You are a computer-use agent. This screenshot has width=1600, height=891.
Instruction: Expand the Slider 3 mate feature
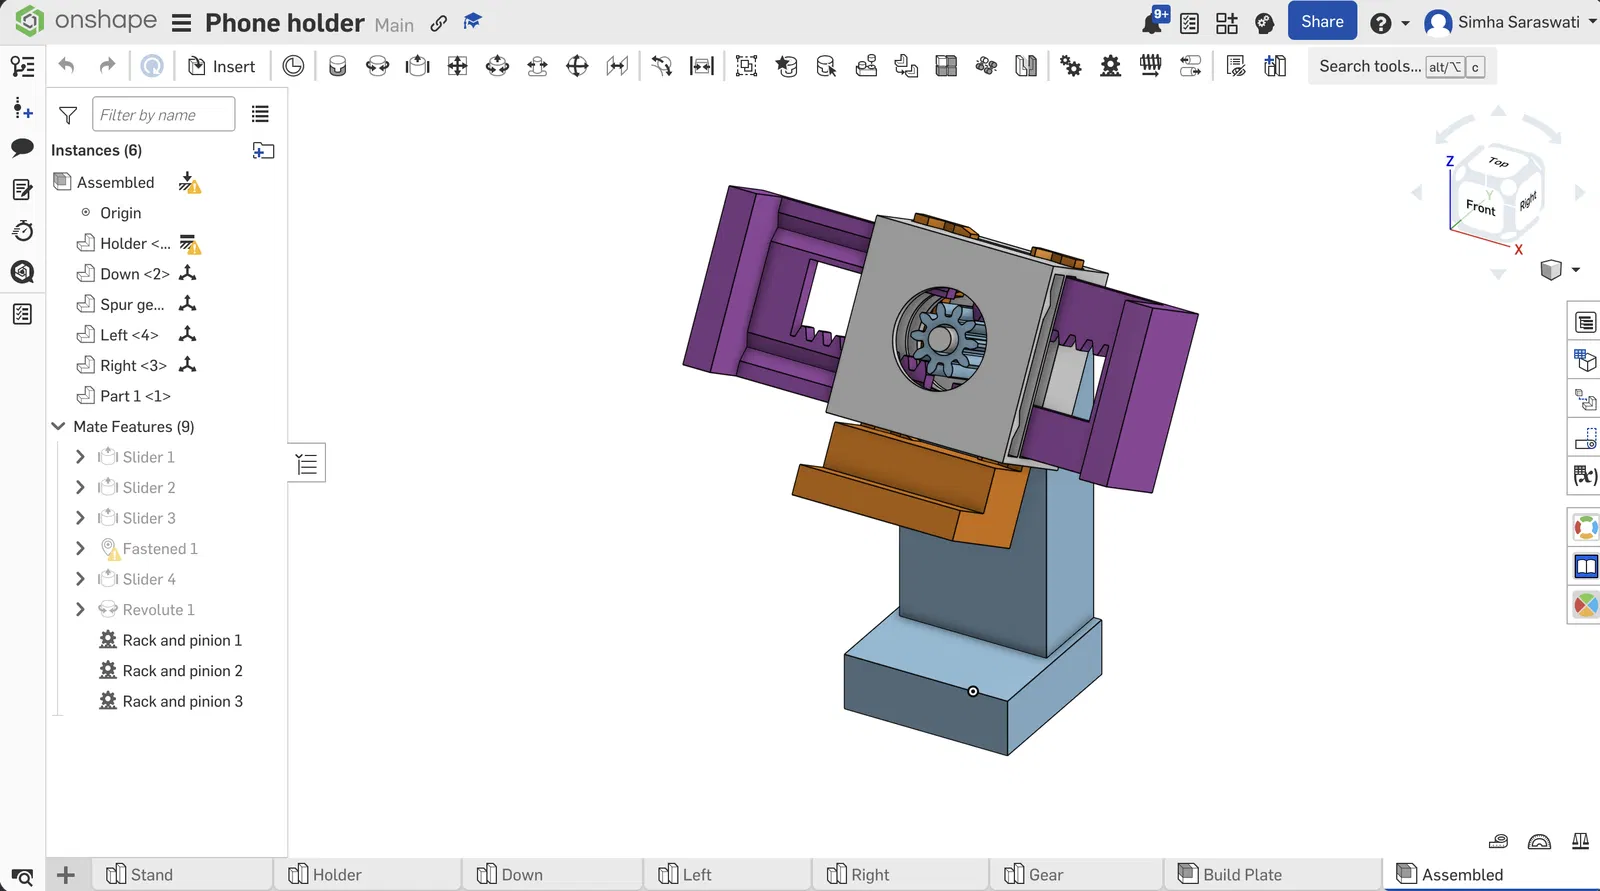click(81, 518)
